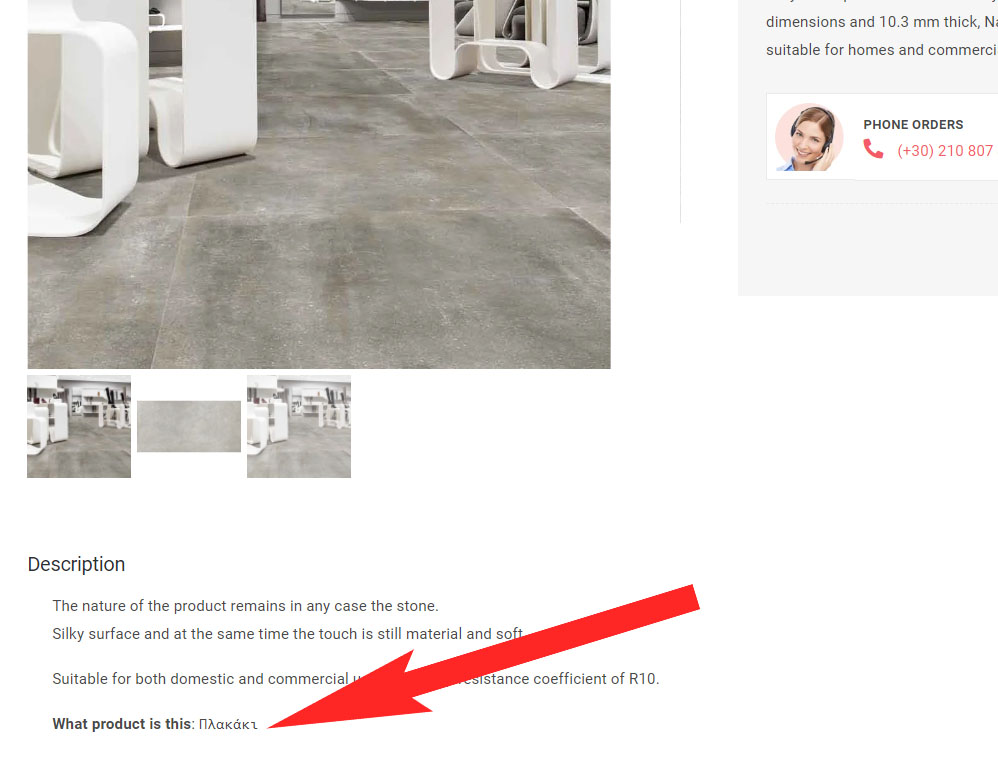The height and width of the screenshot is (777, 998).
Task: Click 'suitable for homes and commerci' line
Action: [x=882, y=50]
